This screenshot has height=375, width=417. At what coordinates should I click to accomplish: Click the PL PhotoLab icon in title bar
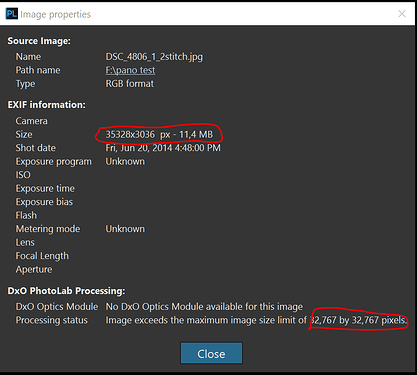[12, 14]
